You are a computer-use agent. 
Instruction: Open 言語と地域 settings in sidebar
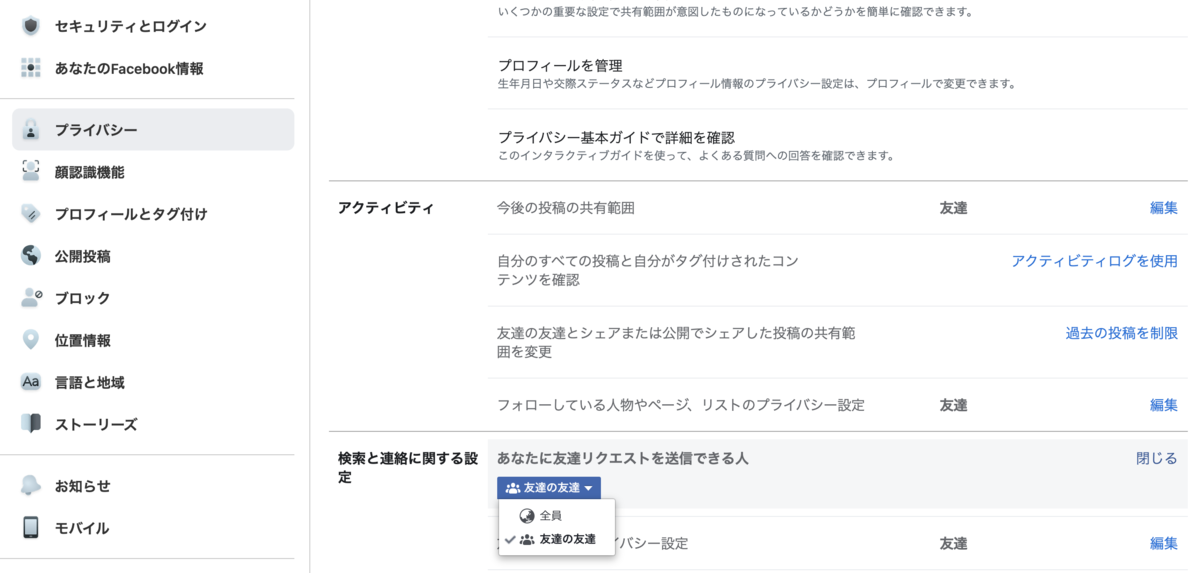[89, 382]
